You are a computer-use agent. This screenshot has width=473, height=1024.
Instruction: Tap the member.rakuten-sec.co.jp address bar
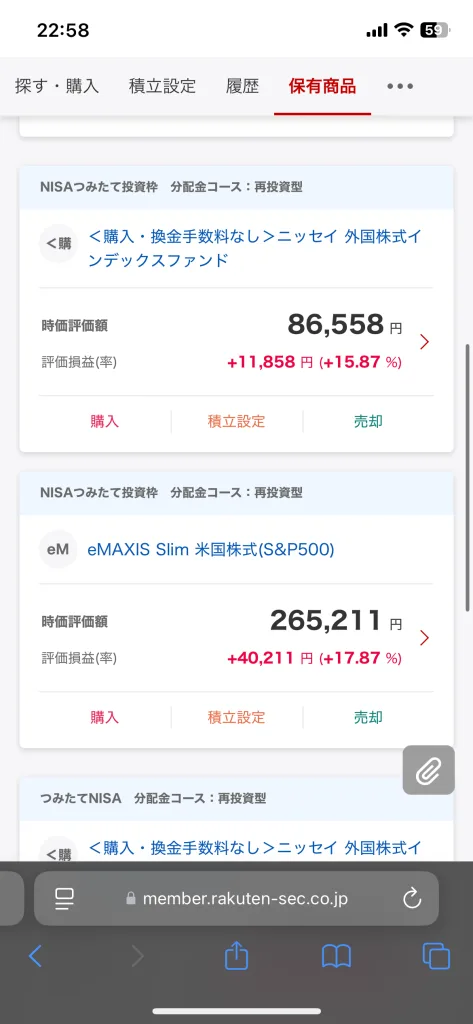pyautogui.click(x=236, y=899)
